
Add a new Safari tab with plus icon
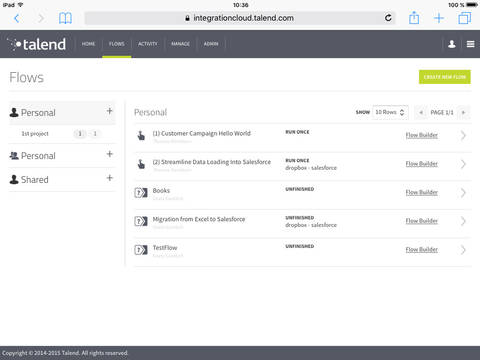point(439,18)
